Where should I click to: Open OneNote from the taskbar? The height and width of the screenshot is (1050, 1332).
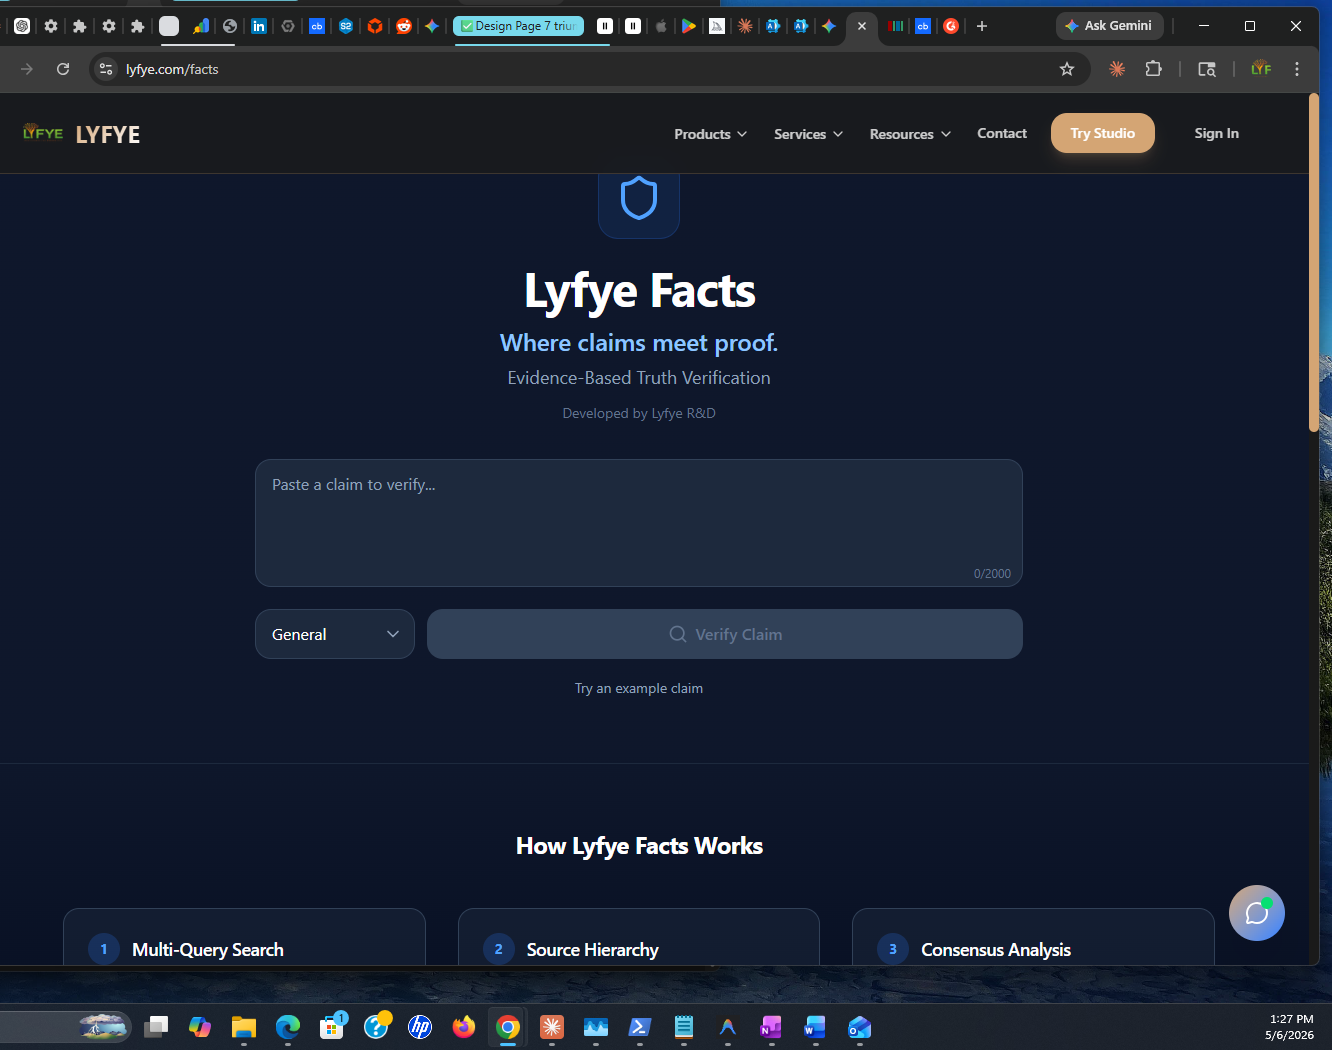point(771,1027)
